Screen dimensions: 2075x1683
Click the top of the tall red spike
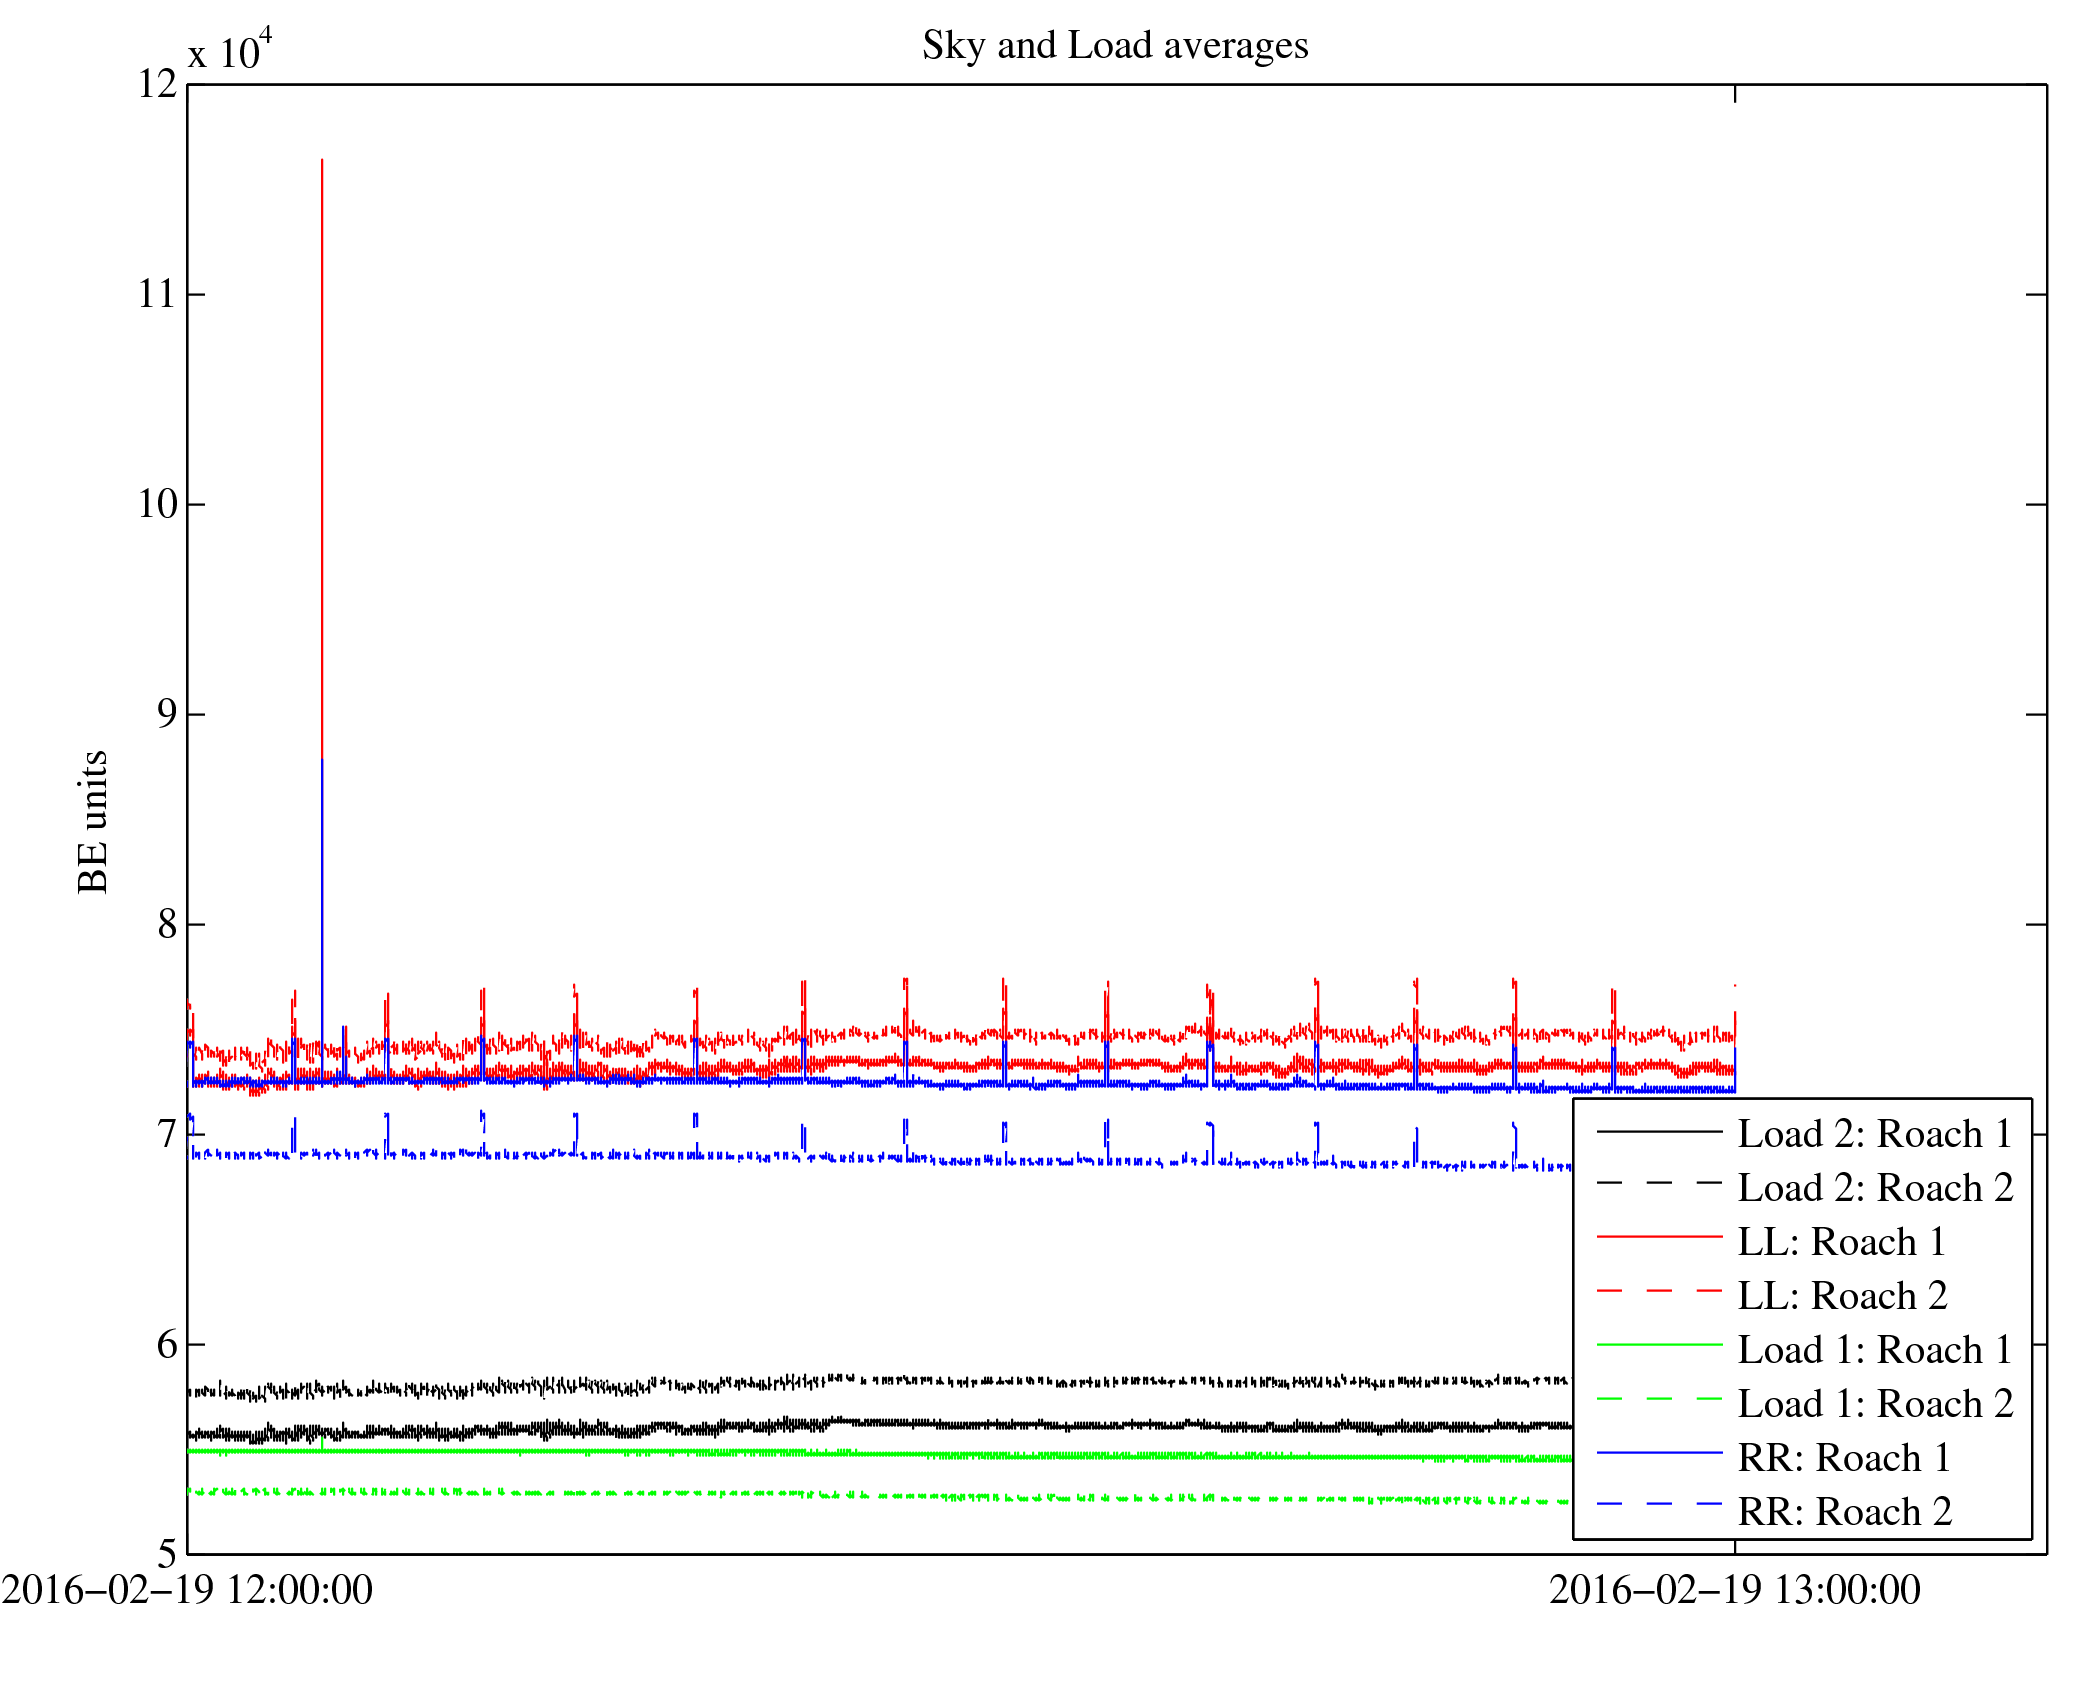point(321,162)
